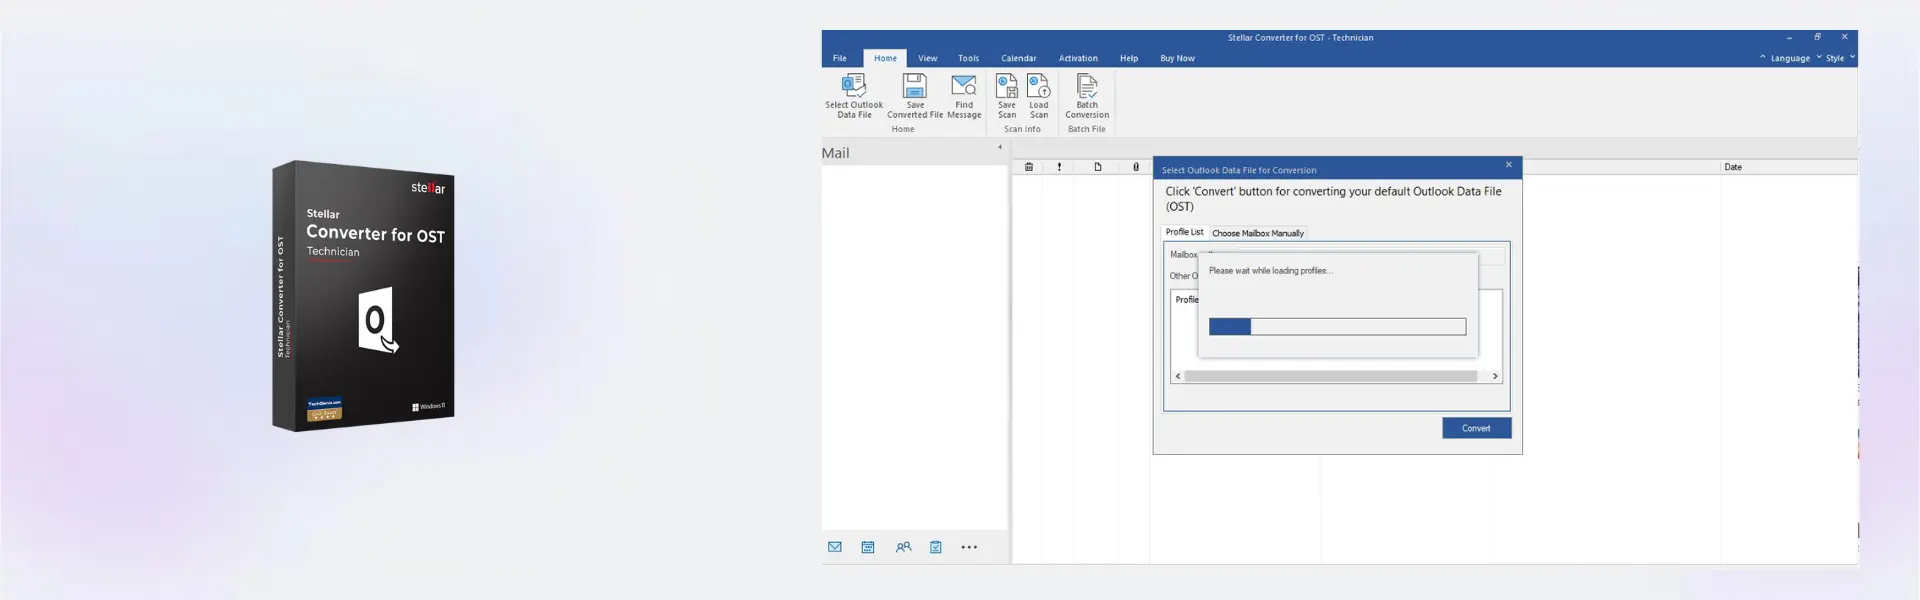Click the Convert button
The width and height of the screenshot is (1920, 600).
(x=1476, y=428)
